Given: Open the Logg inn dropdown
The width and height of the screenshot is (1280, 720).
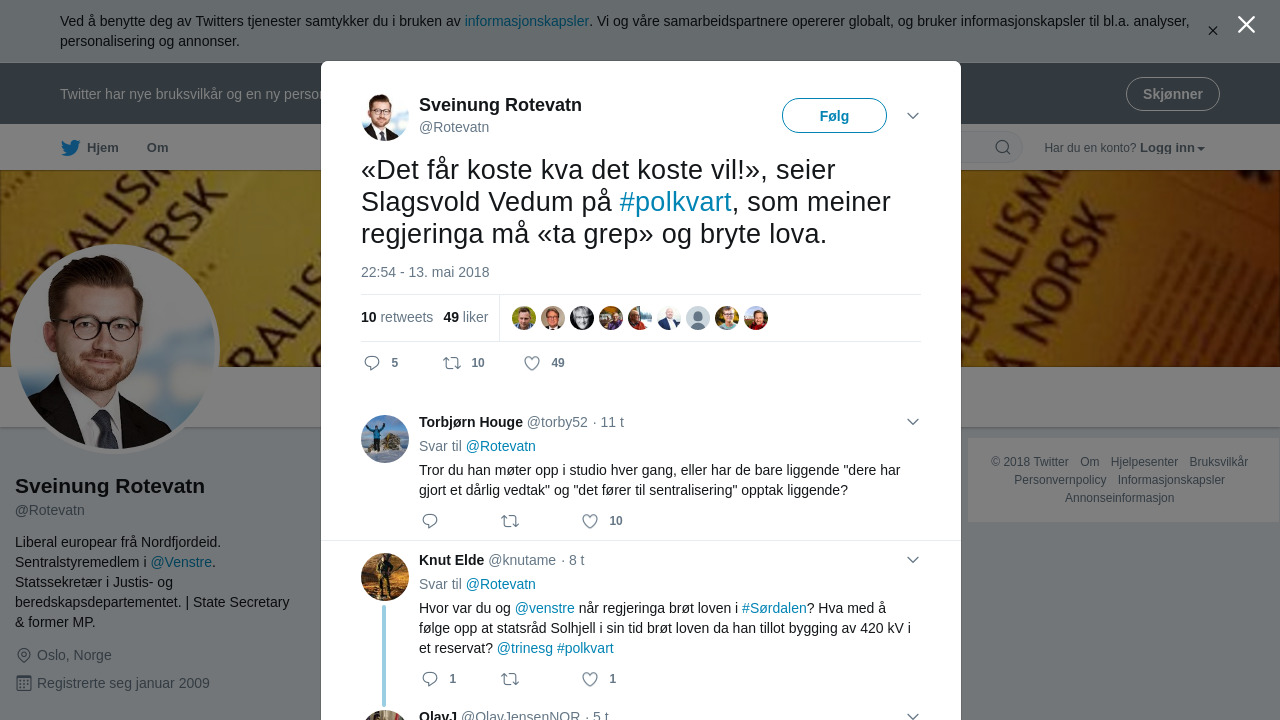Looking at the screenshot, I should 1172,148.
